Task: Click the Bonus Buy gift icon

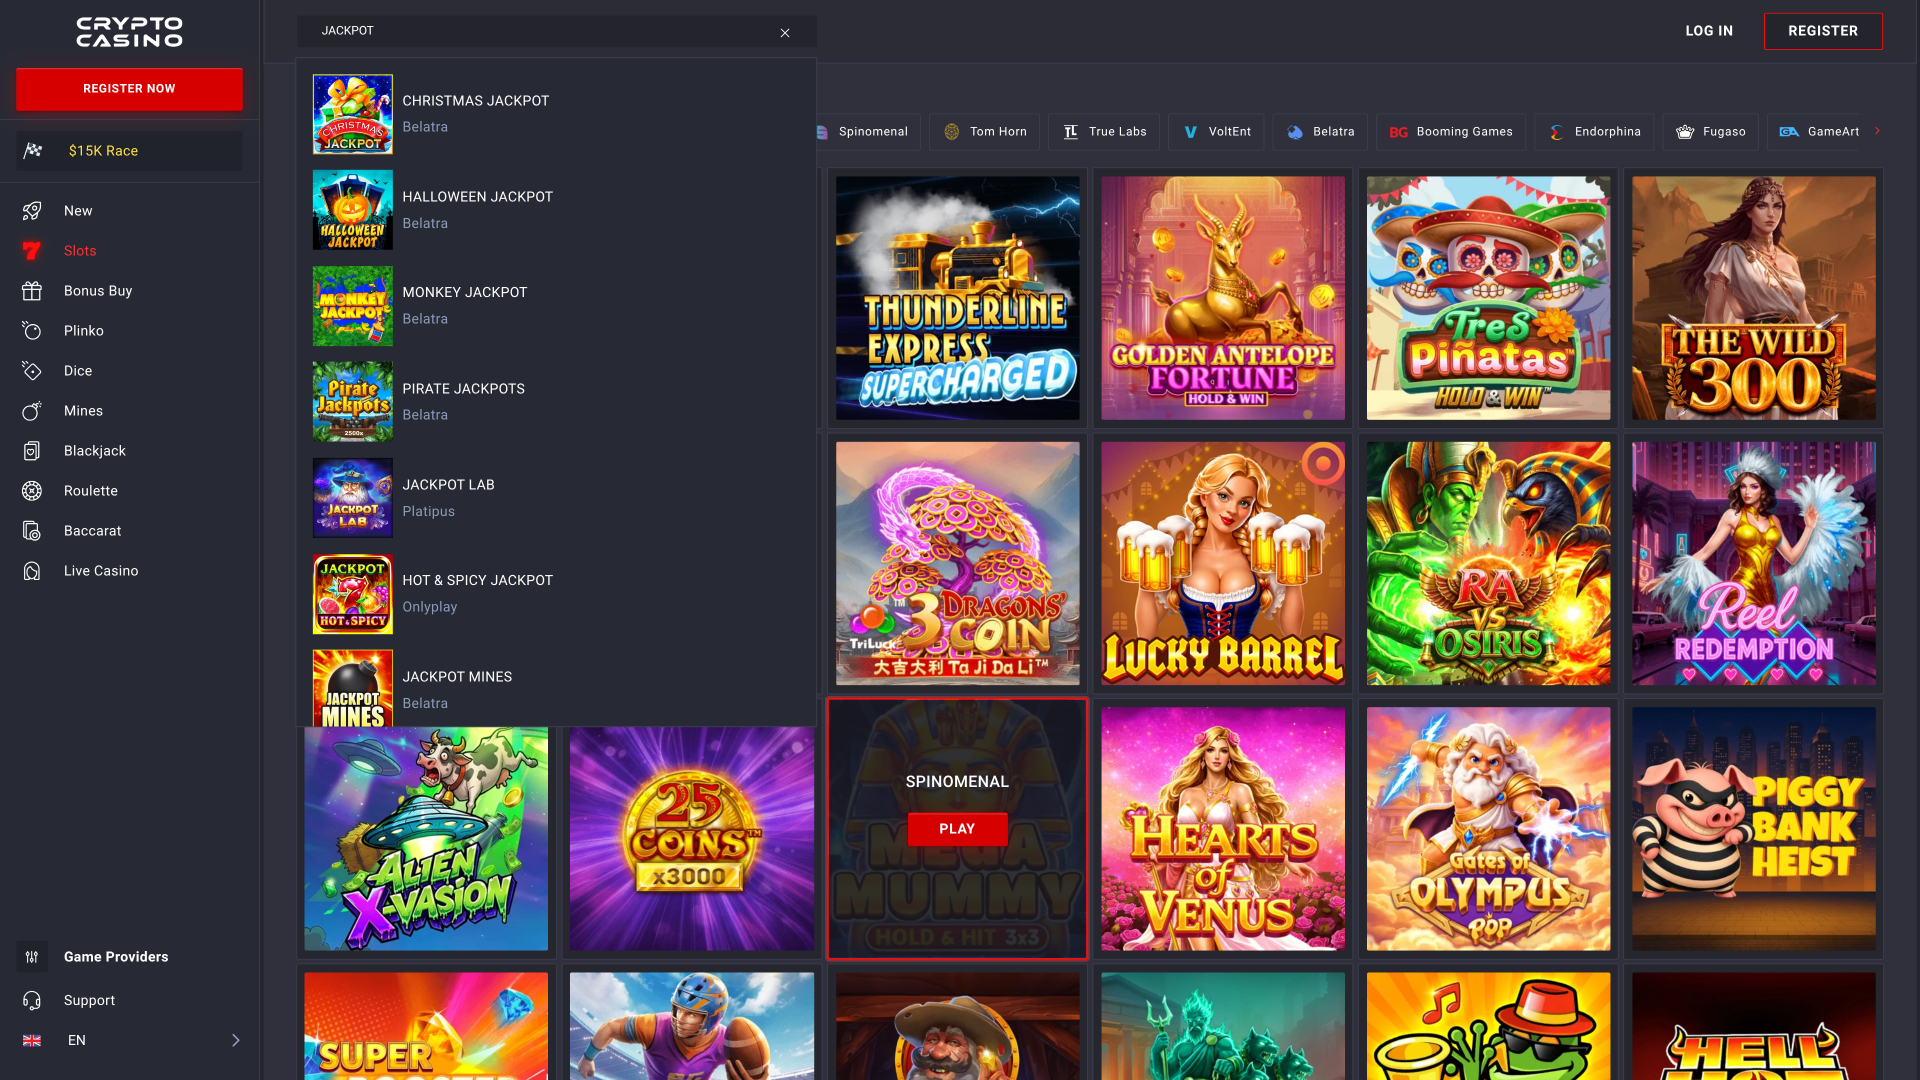Action: point(32,291)
